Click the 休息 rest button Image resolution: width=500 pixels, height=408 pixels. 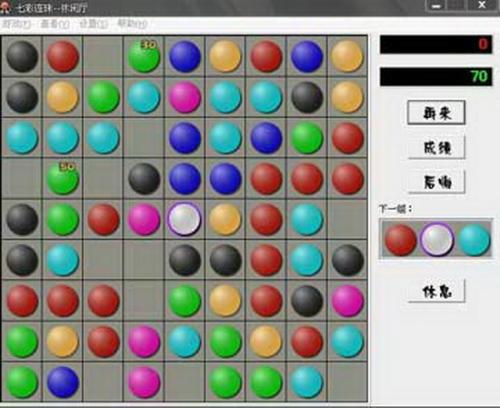click(x=436, y=291)
